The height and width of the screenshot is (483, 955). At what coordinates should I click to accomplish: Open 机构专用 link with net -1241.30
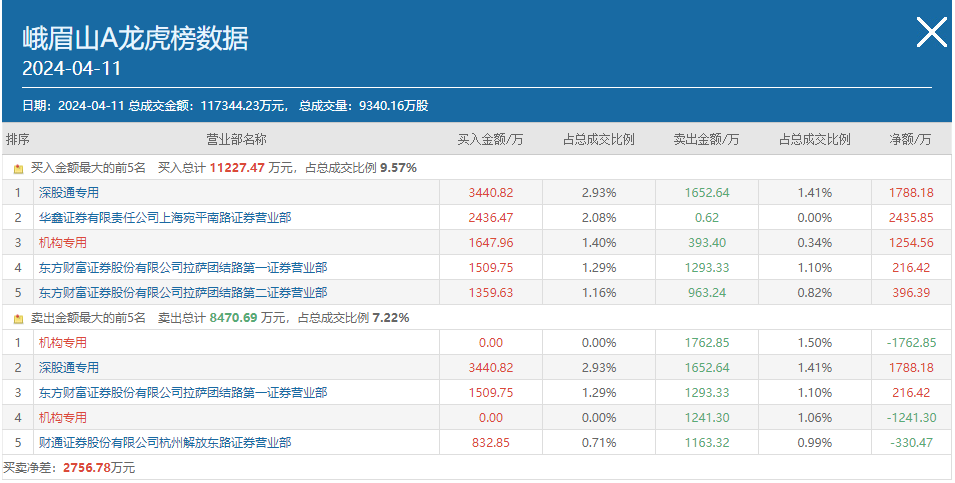tap(63, 418)
